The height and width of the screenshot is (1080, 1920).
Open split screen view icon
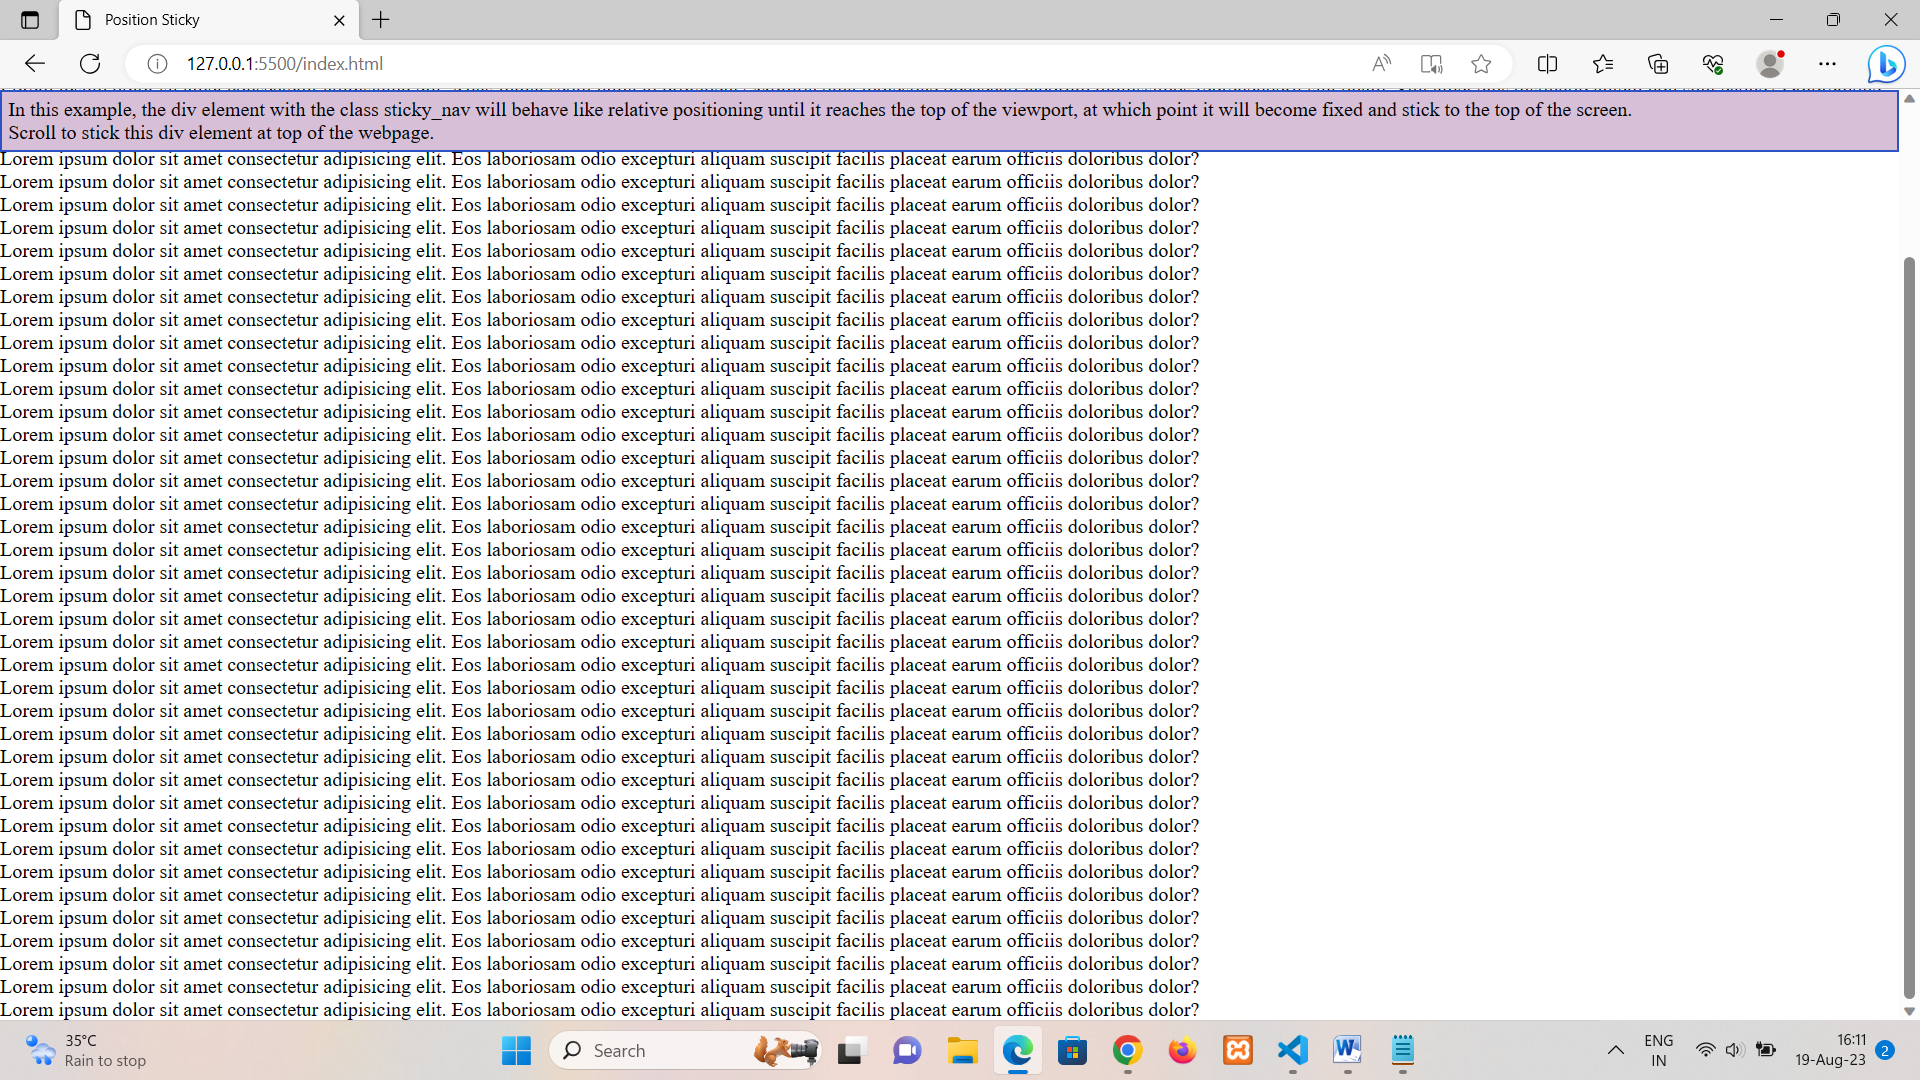[1547, 64]
